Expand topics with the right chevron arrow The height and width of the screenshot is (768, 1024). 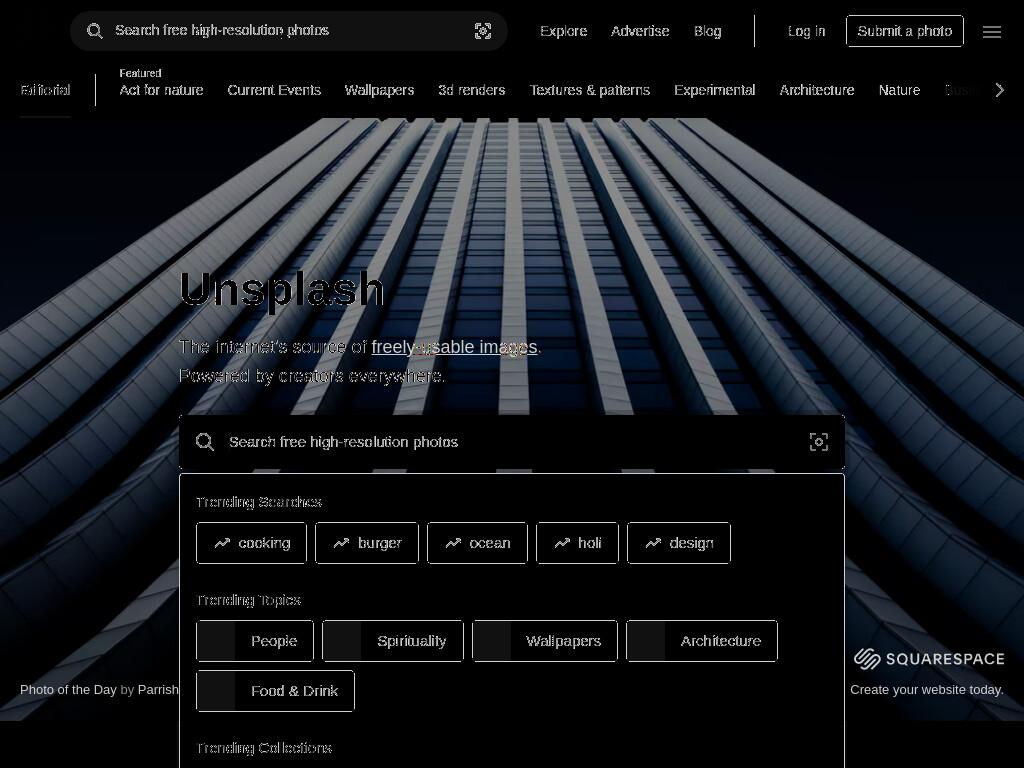pyautogui.click(x=999, y=90)
